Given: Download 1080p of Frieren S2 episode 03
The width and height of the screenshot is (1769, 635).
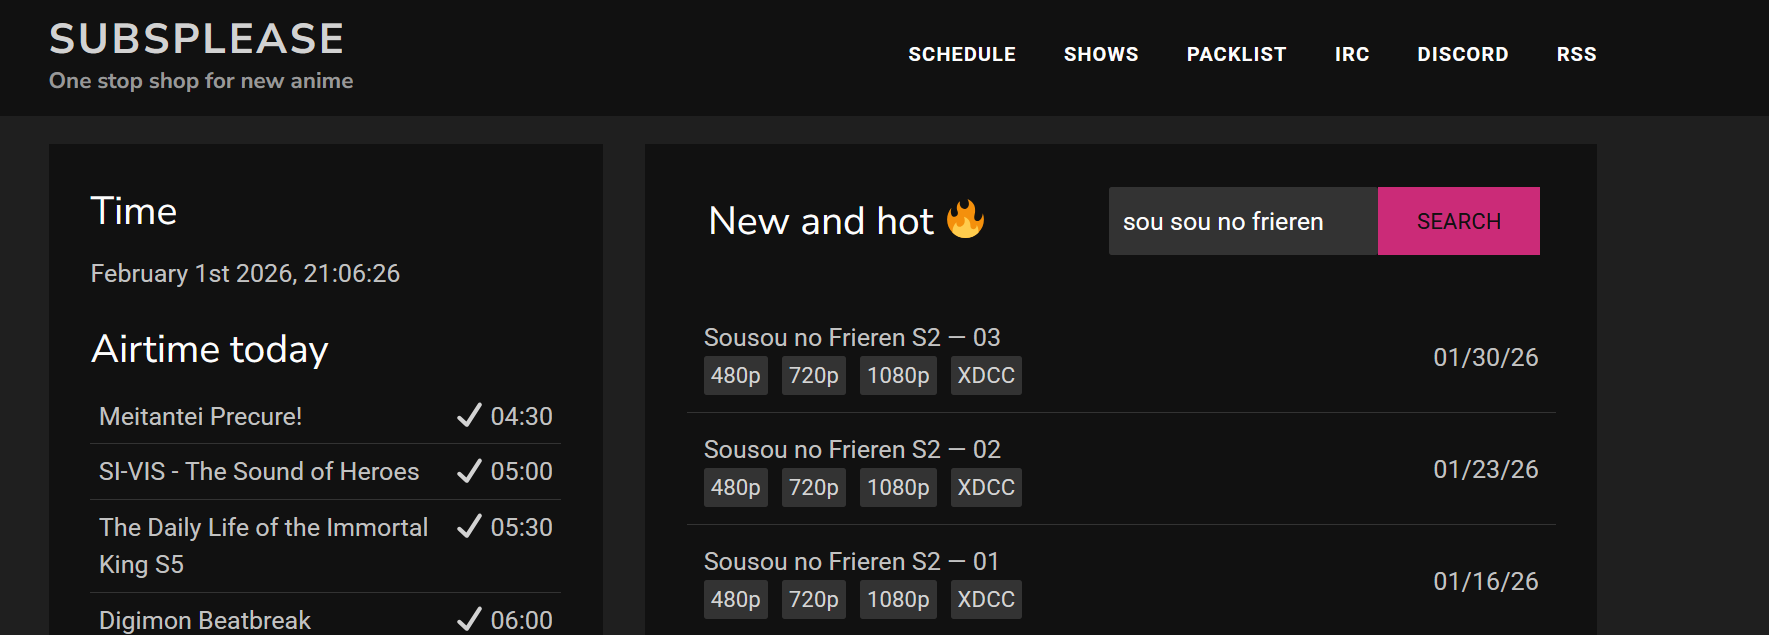Looking at the screenshot, I should pos(898,376).
